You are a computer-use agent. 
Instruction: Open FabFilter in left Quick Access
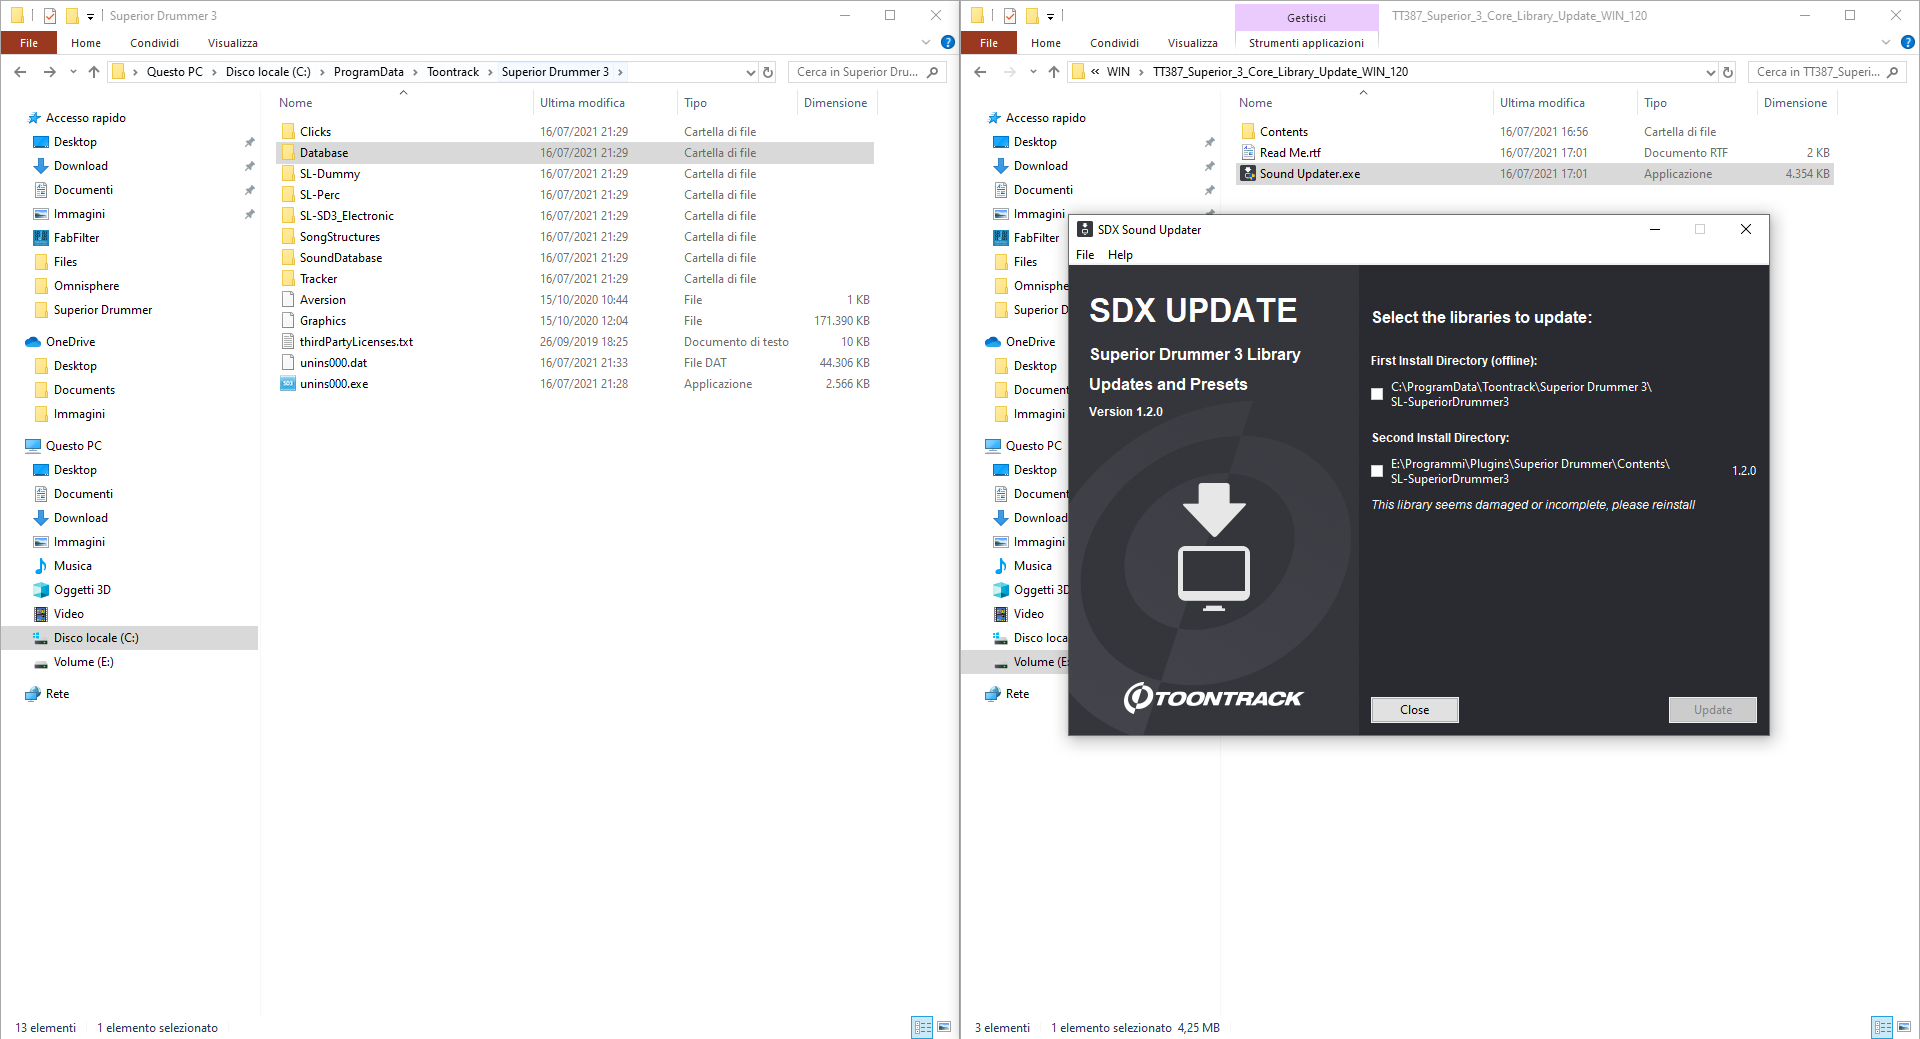click(x=76, y=238)
